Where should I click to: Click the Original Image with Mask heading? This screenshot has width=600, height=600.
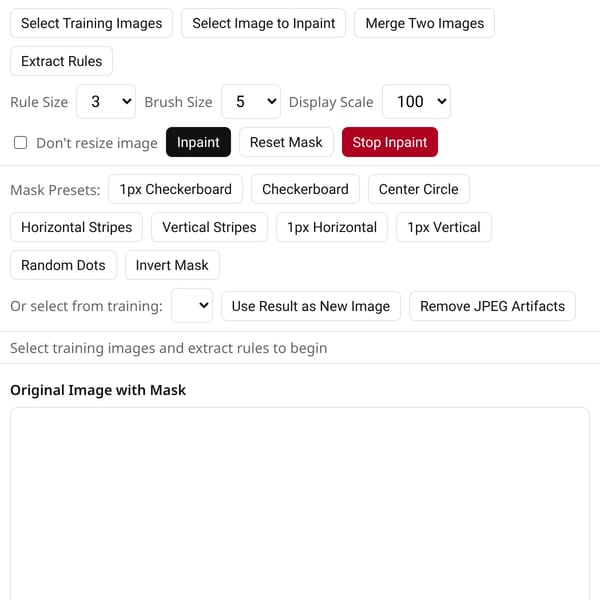tap(98, 390)
